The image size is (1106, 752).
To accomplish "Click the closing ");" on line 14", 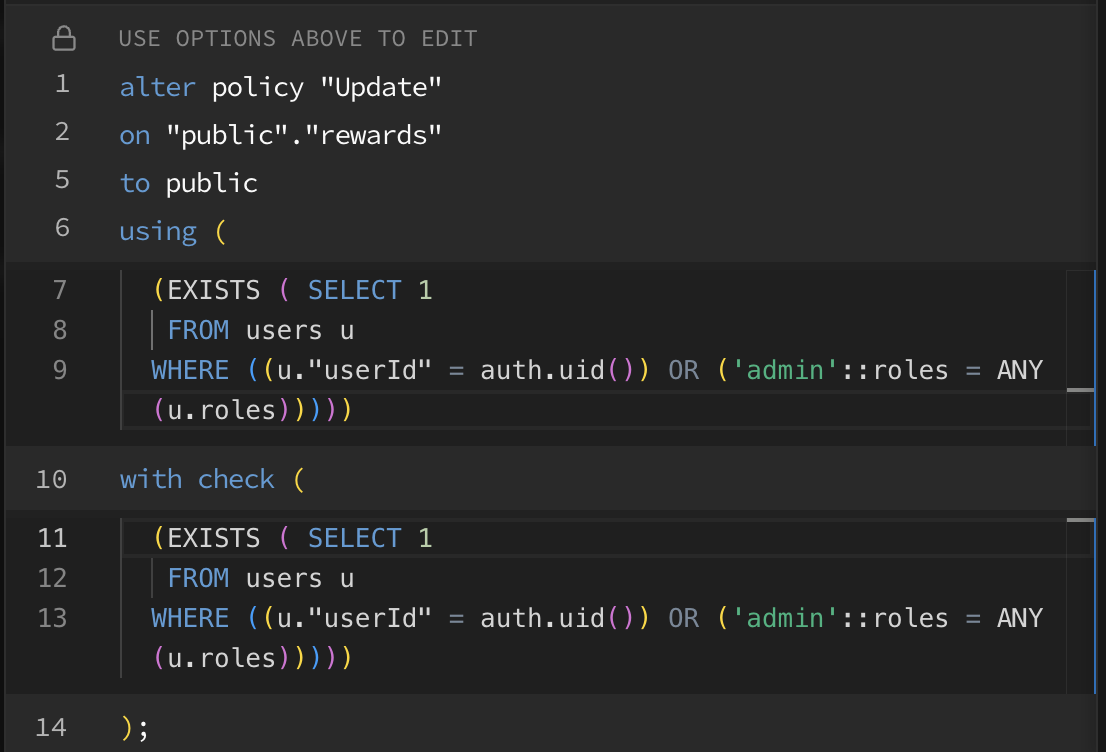I will pos(132,727).
